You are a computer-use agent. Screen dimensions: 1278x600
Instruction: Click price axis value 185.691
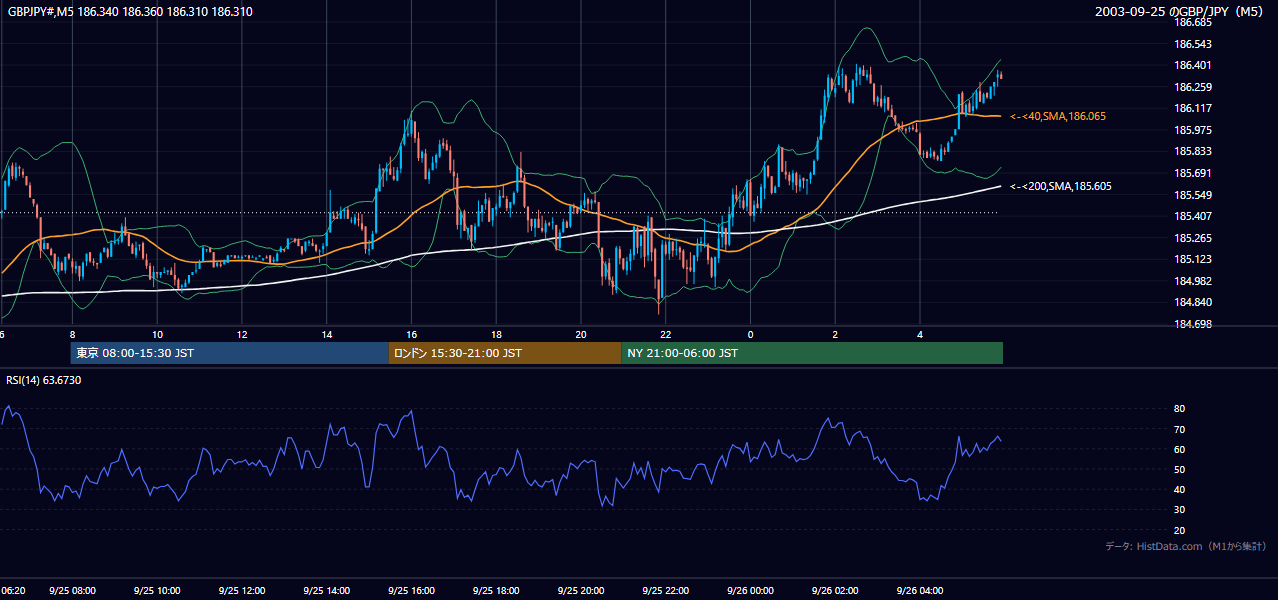coord(1193,173)
